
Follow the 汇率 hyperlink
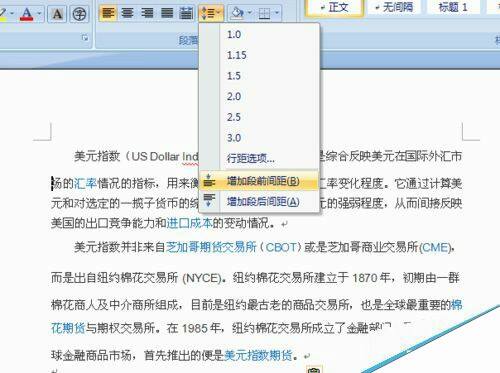click(85, 183)
